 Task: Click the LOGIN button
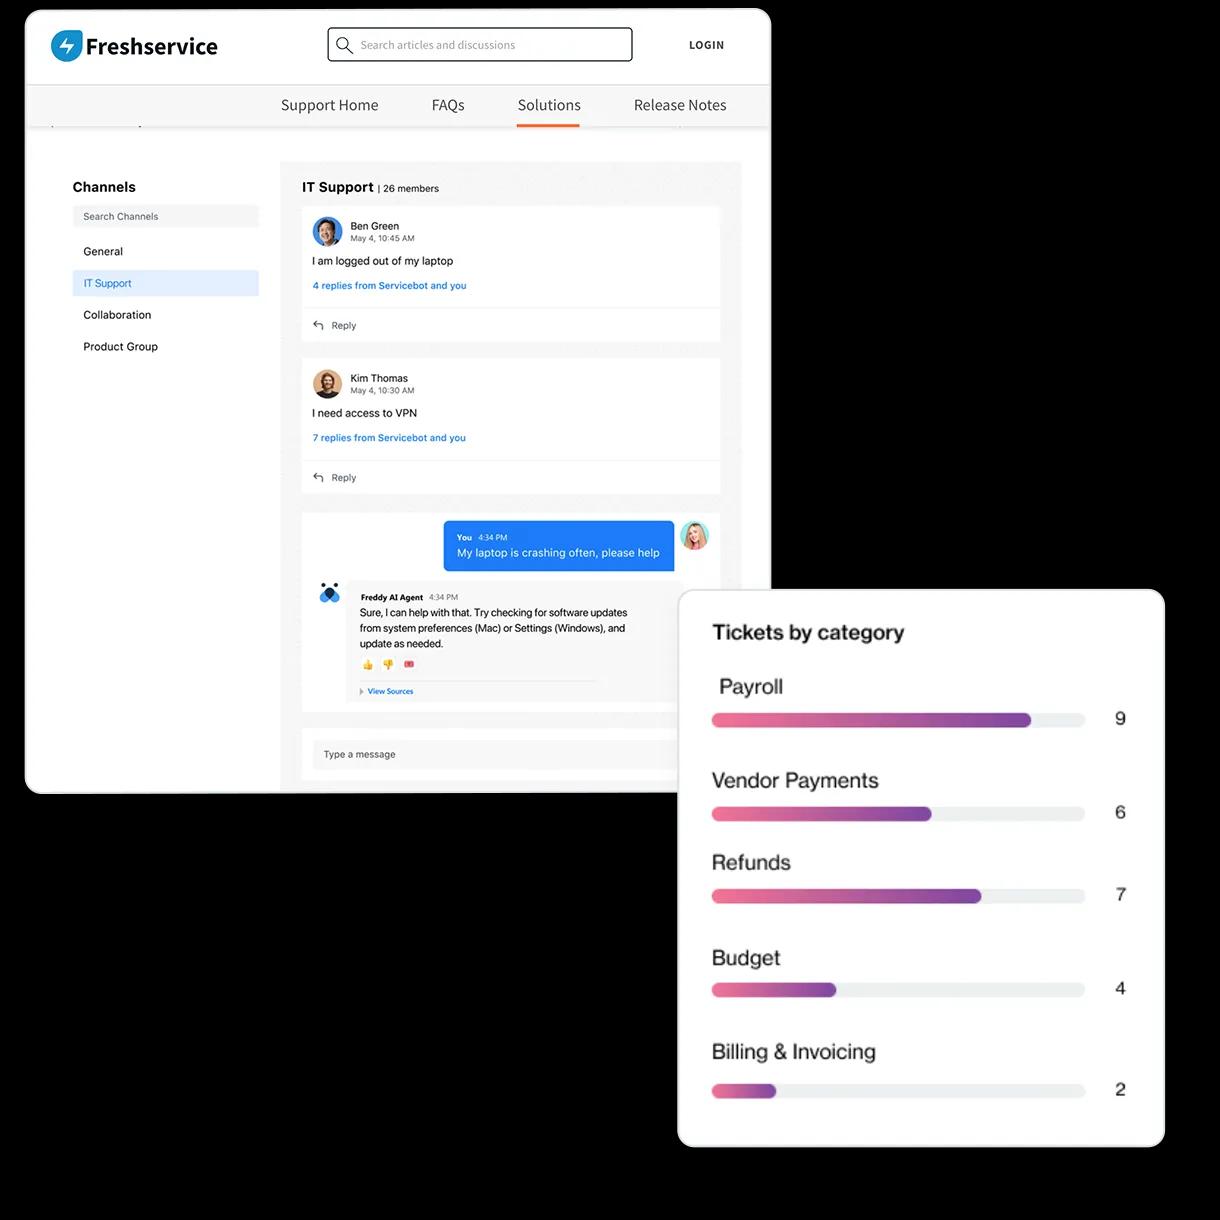point(706,45)
